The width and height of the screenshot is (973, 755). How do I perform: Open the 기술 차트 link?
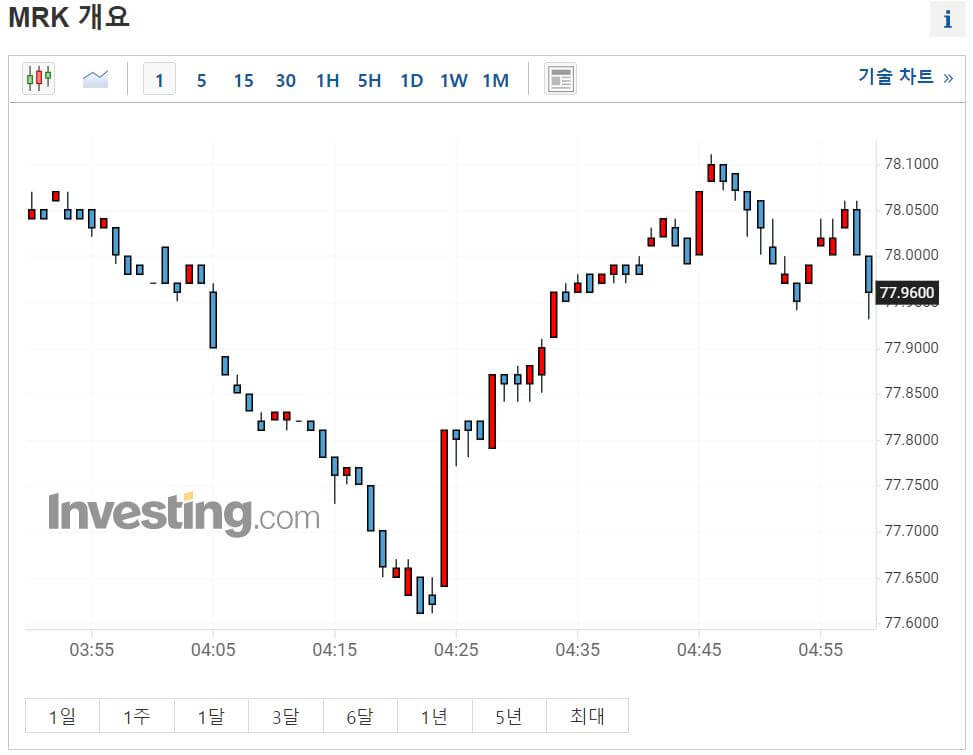(x=905, y=76)
